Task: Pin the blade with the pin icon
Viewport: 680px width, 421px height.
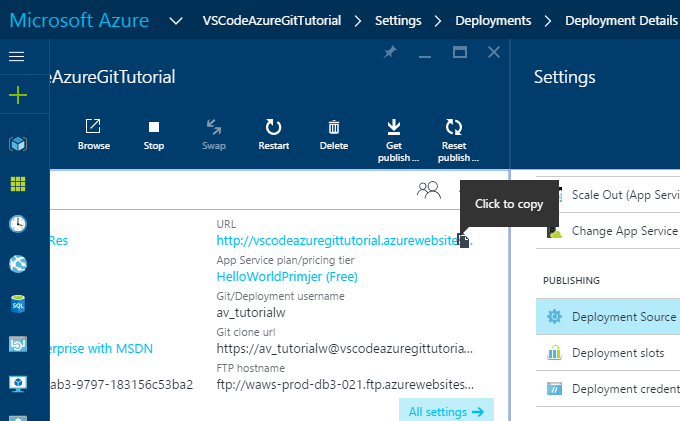Action: 390,52
